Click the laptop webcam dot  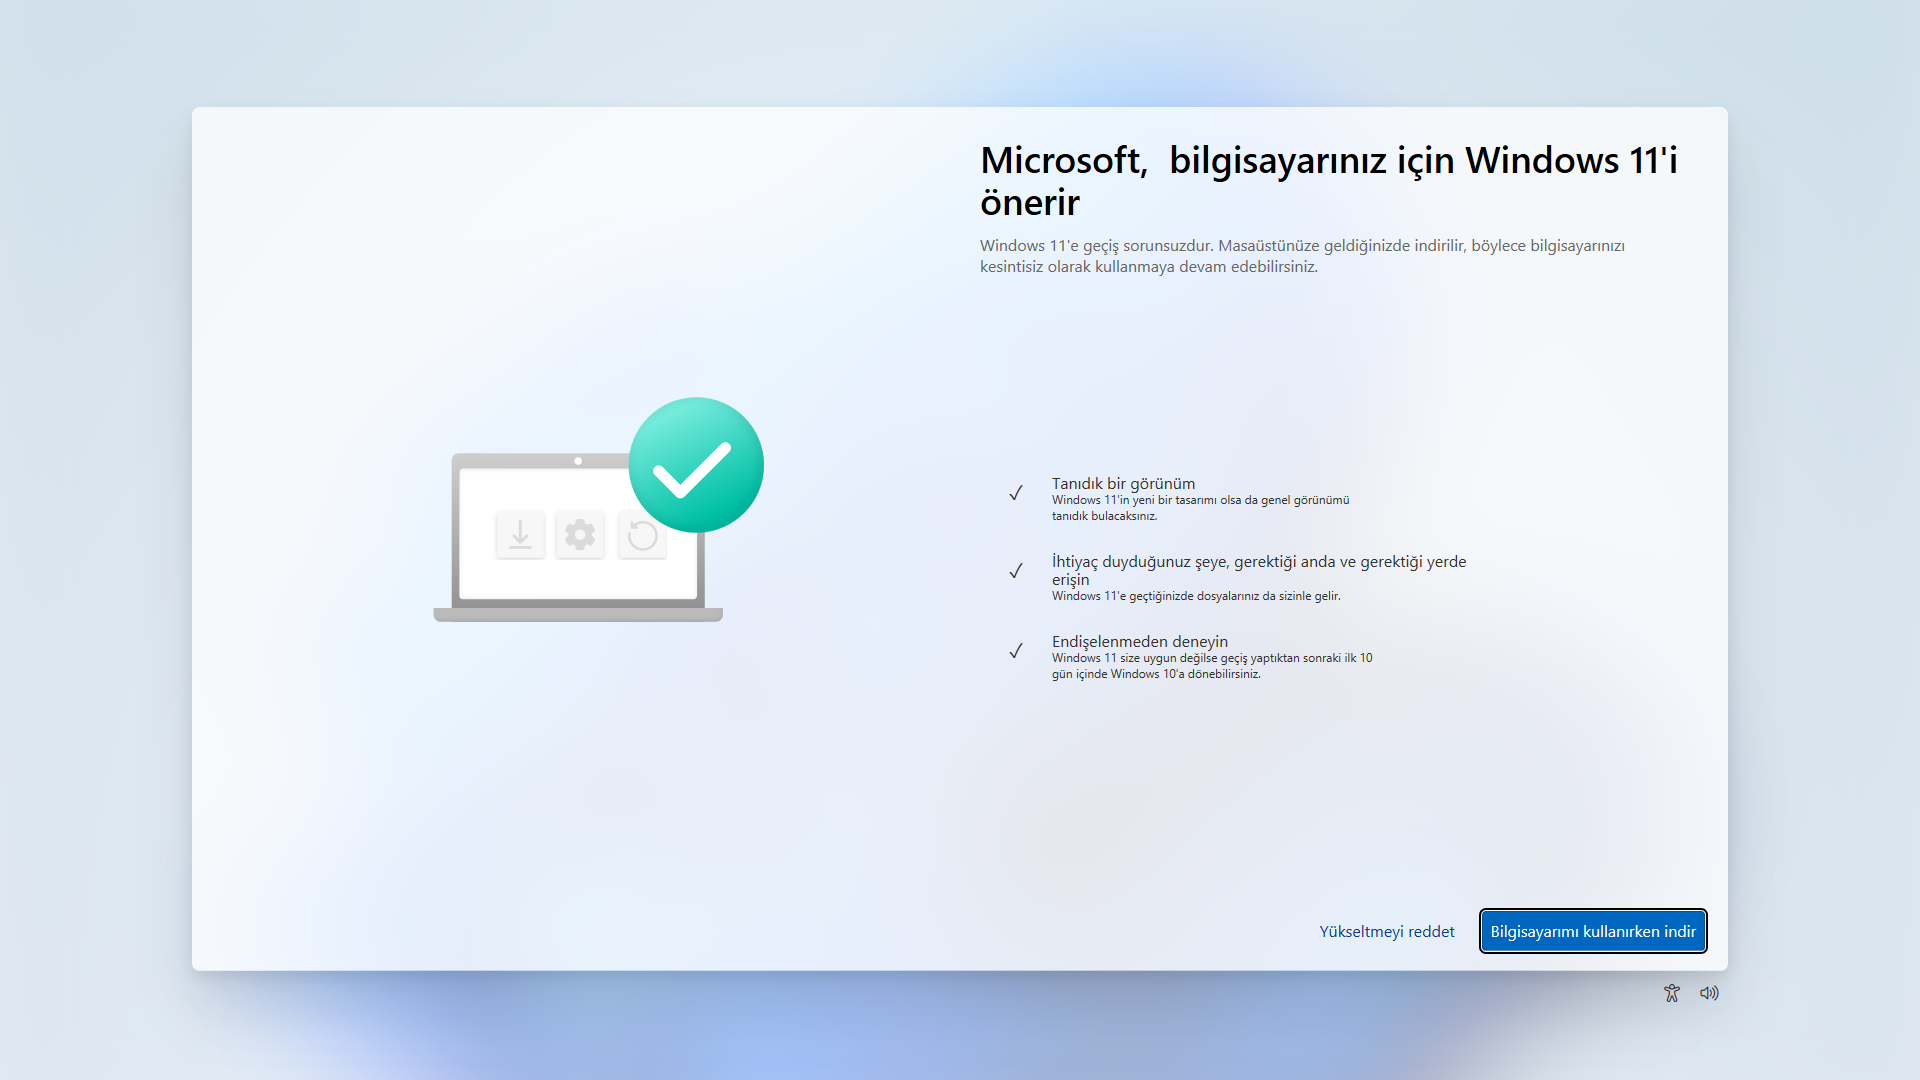(578, 461)
